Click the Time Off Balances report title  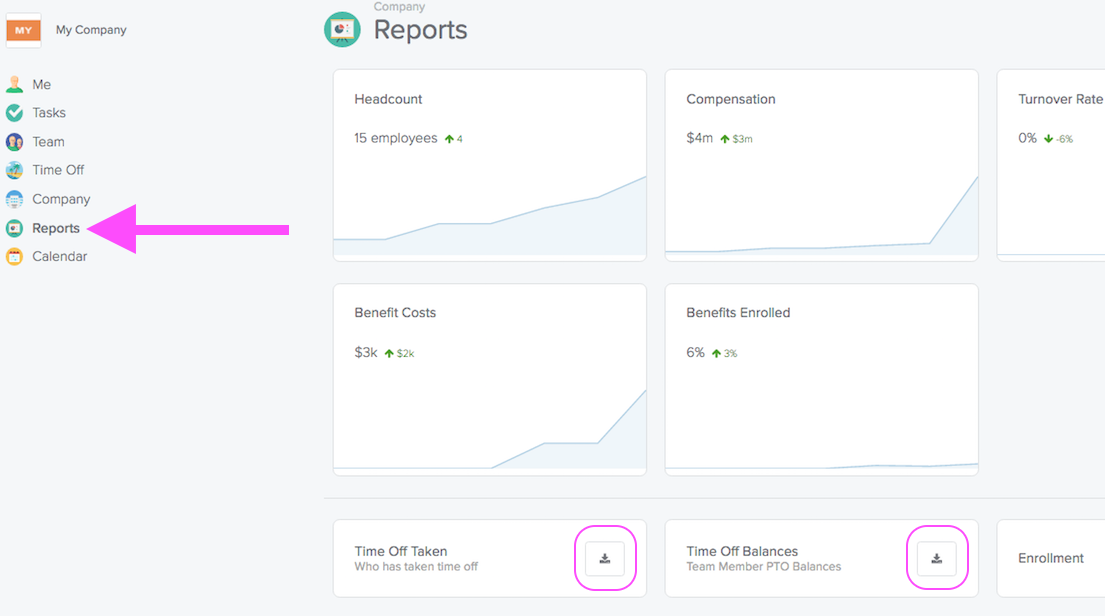(x=742, y=551)
